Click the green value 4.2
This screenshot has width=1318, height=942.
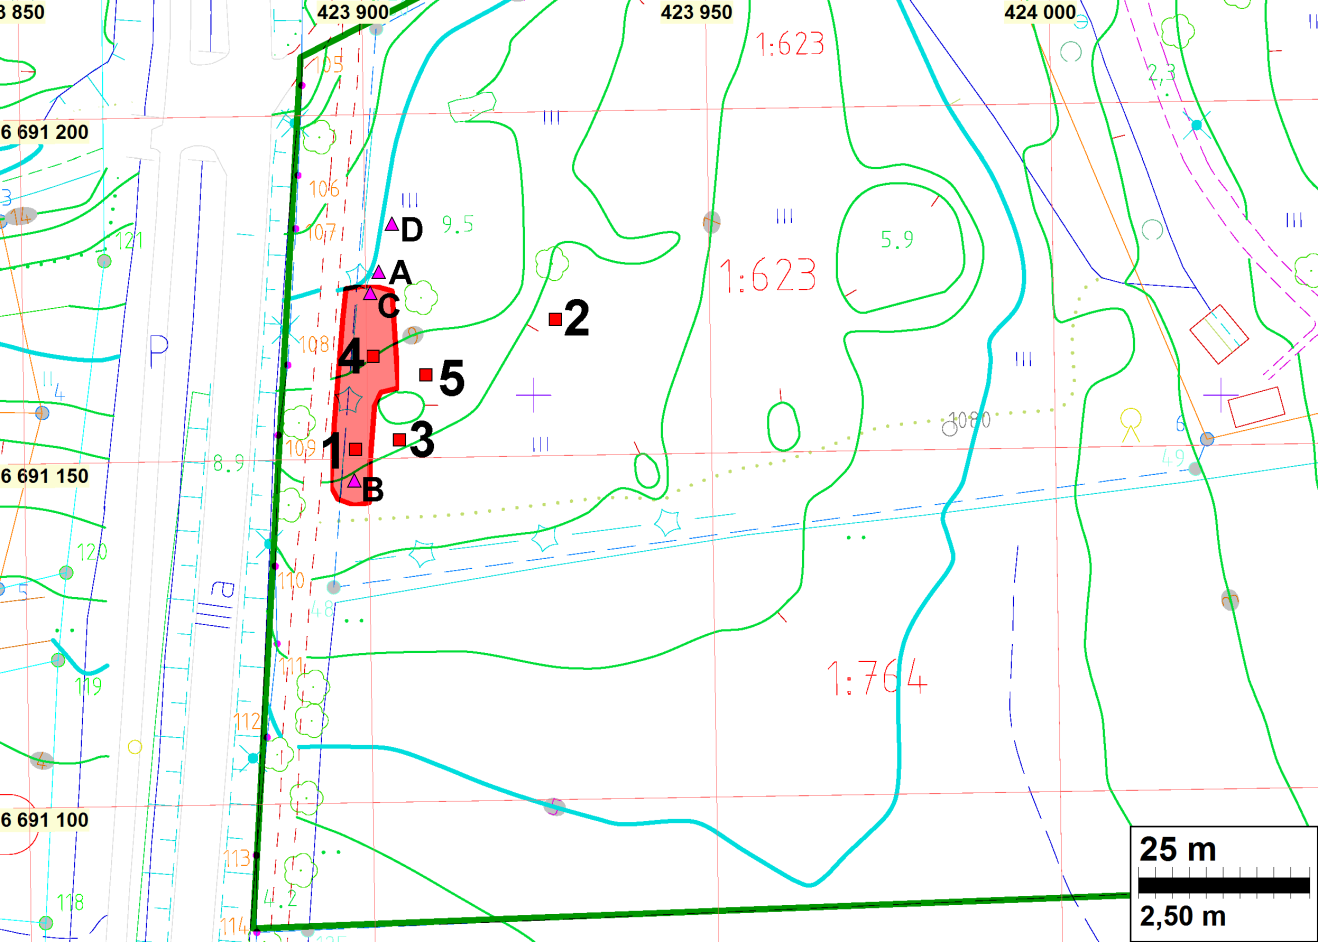point(280,897)
